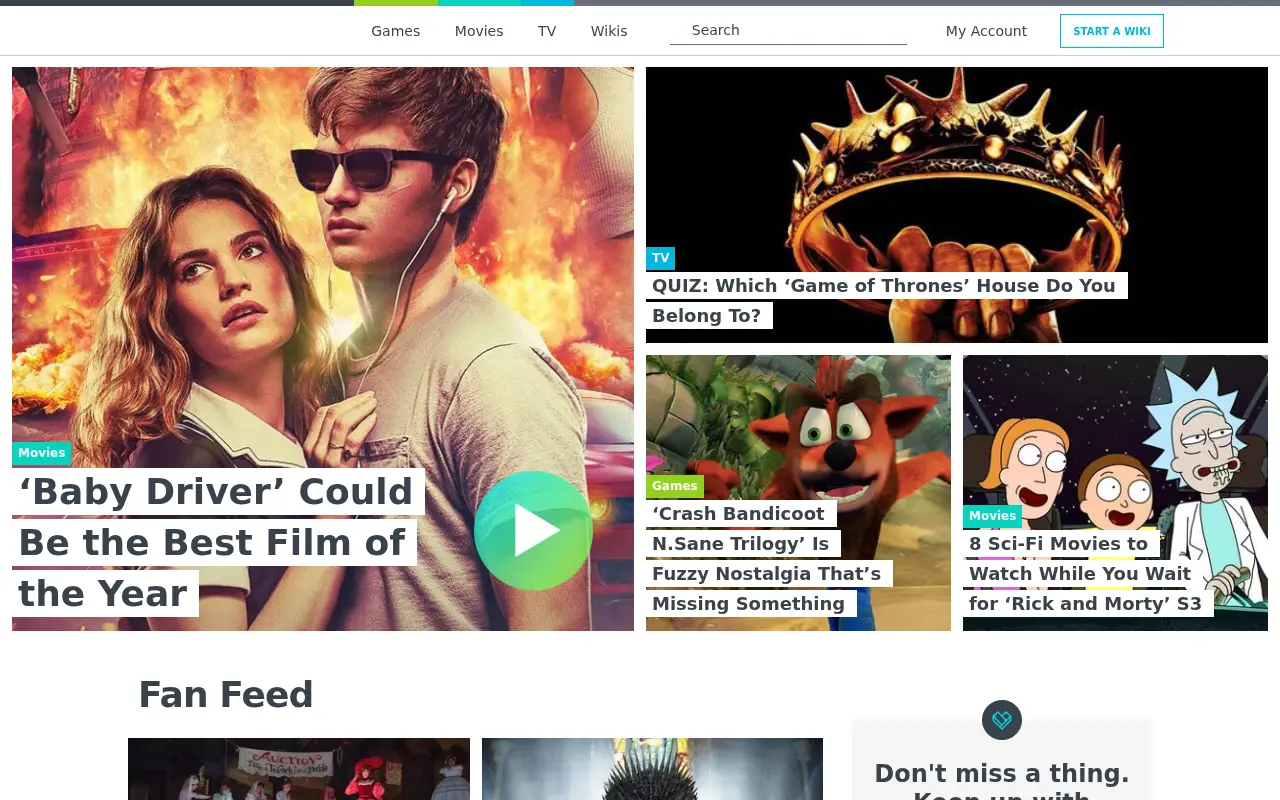Open the Game of Thrones house quiz
This screenshot has height=800, width=1280.
click(887, 300)
